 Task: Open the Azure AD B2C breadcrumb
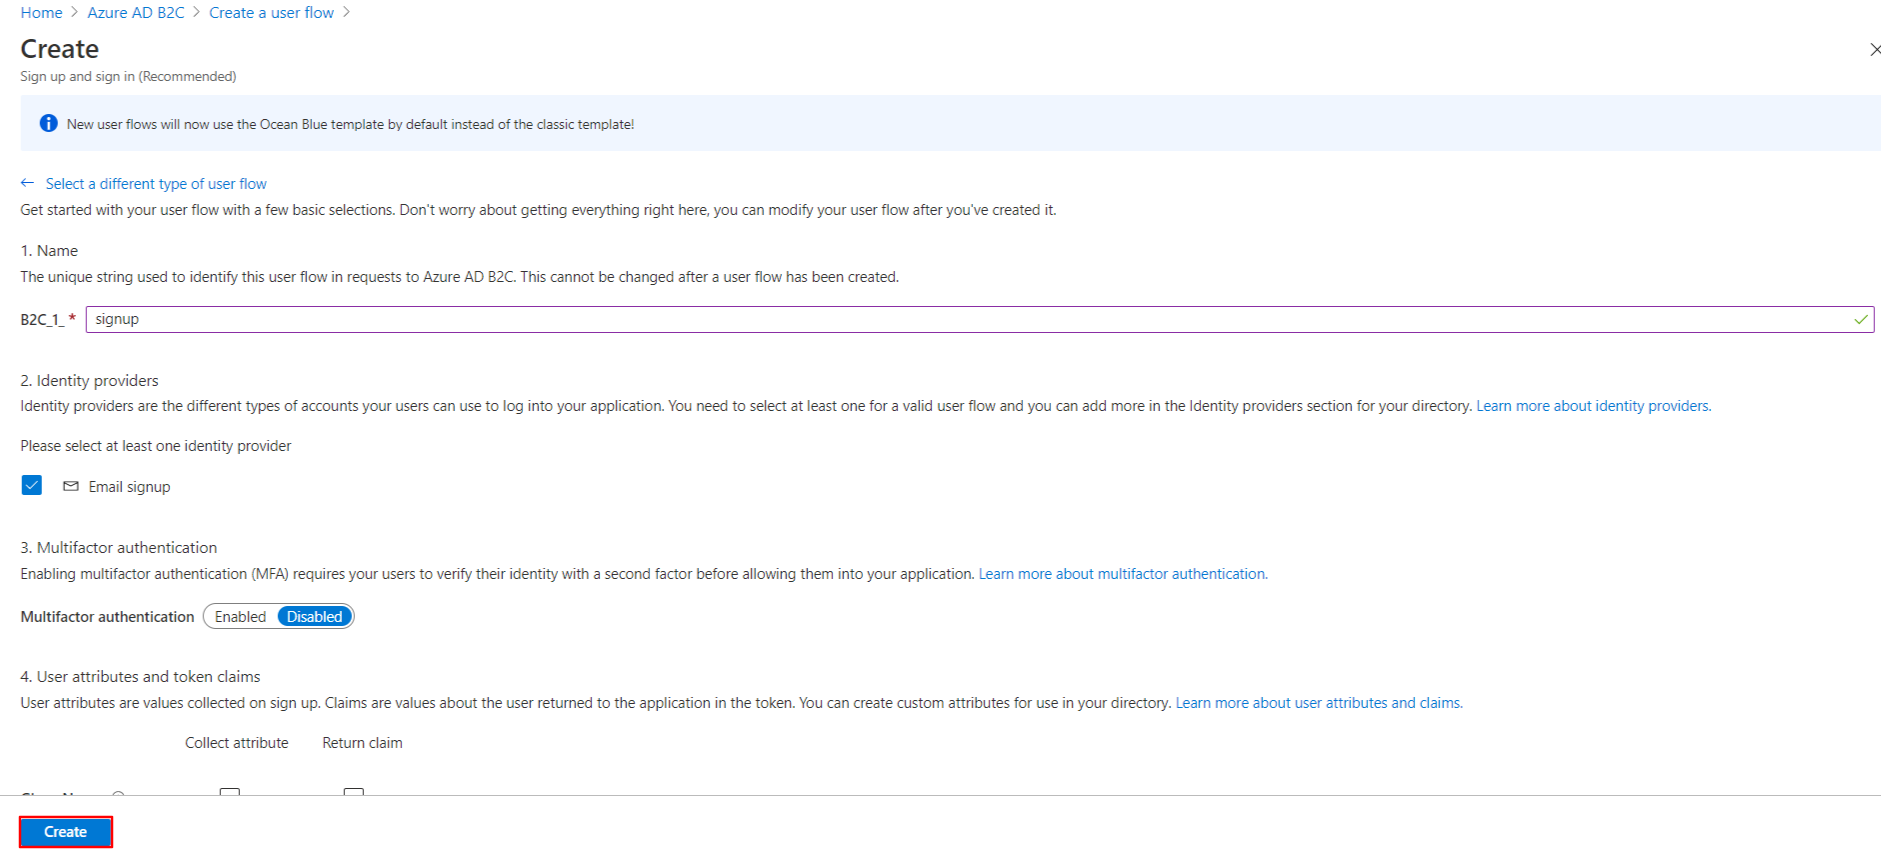pyautogui.click(x=136, y=12)
